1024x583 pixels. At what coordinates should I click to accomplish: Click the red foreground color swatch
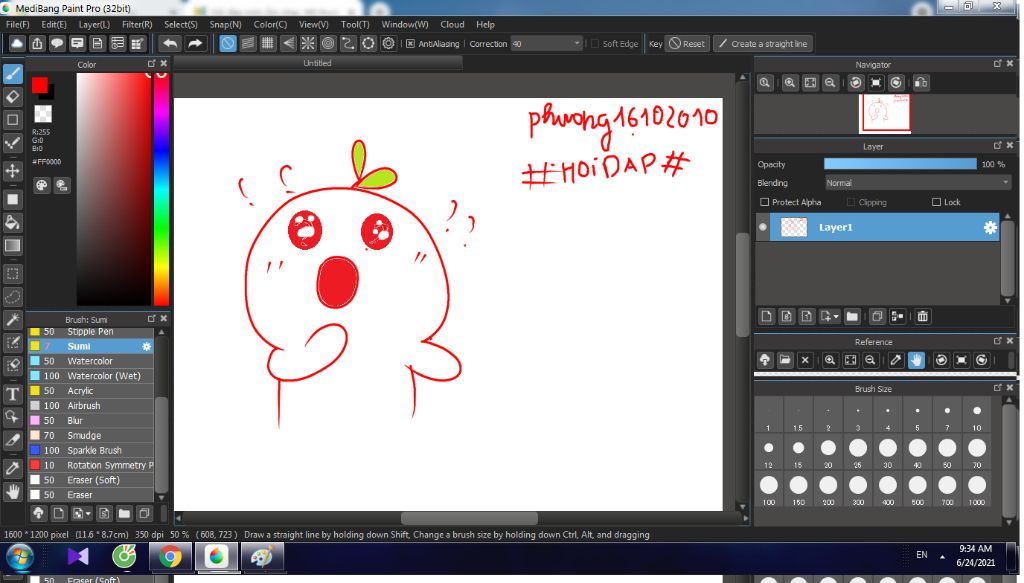pyautogui.click(x=39, y=85)
